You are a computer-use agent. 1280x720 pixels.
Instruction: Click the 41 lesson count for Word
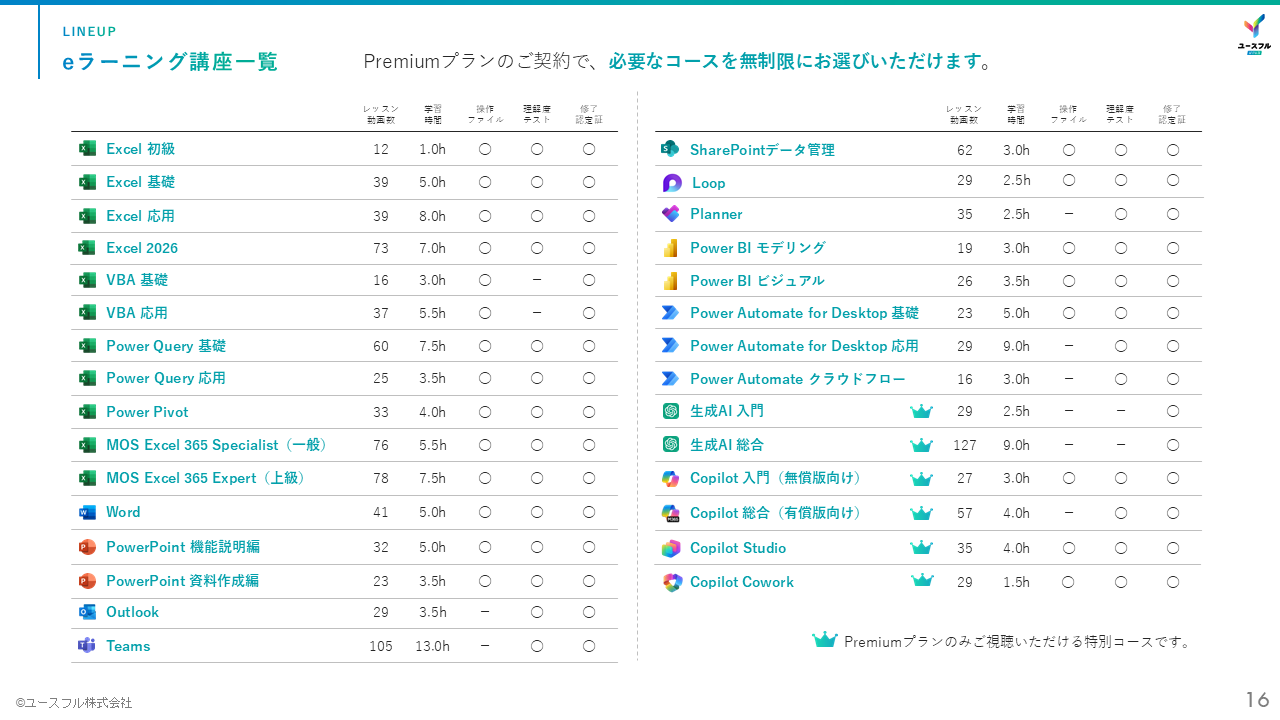coord(381,513)
